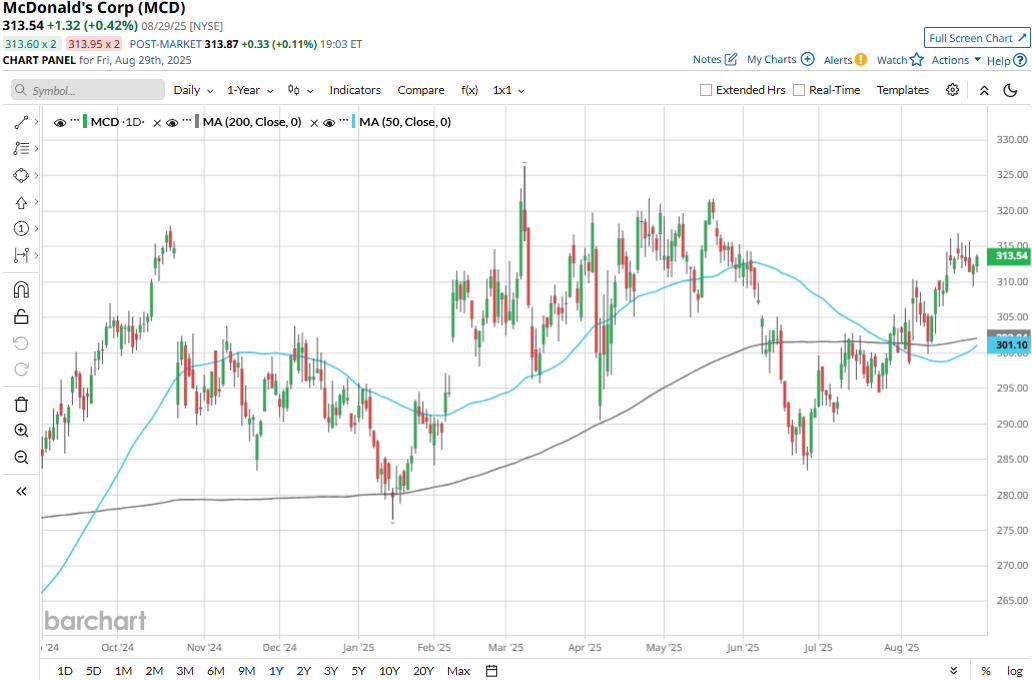Screen dimensions: 1032x680
Task: Add chart to My Charts
Action: [781, 59]
